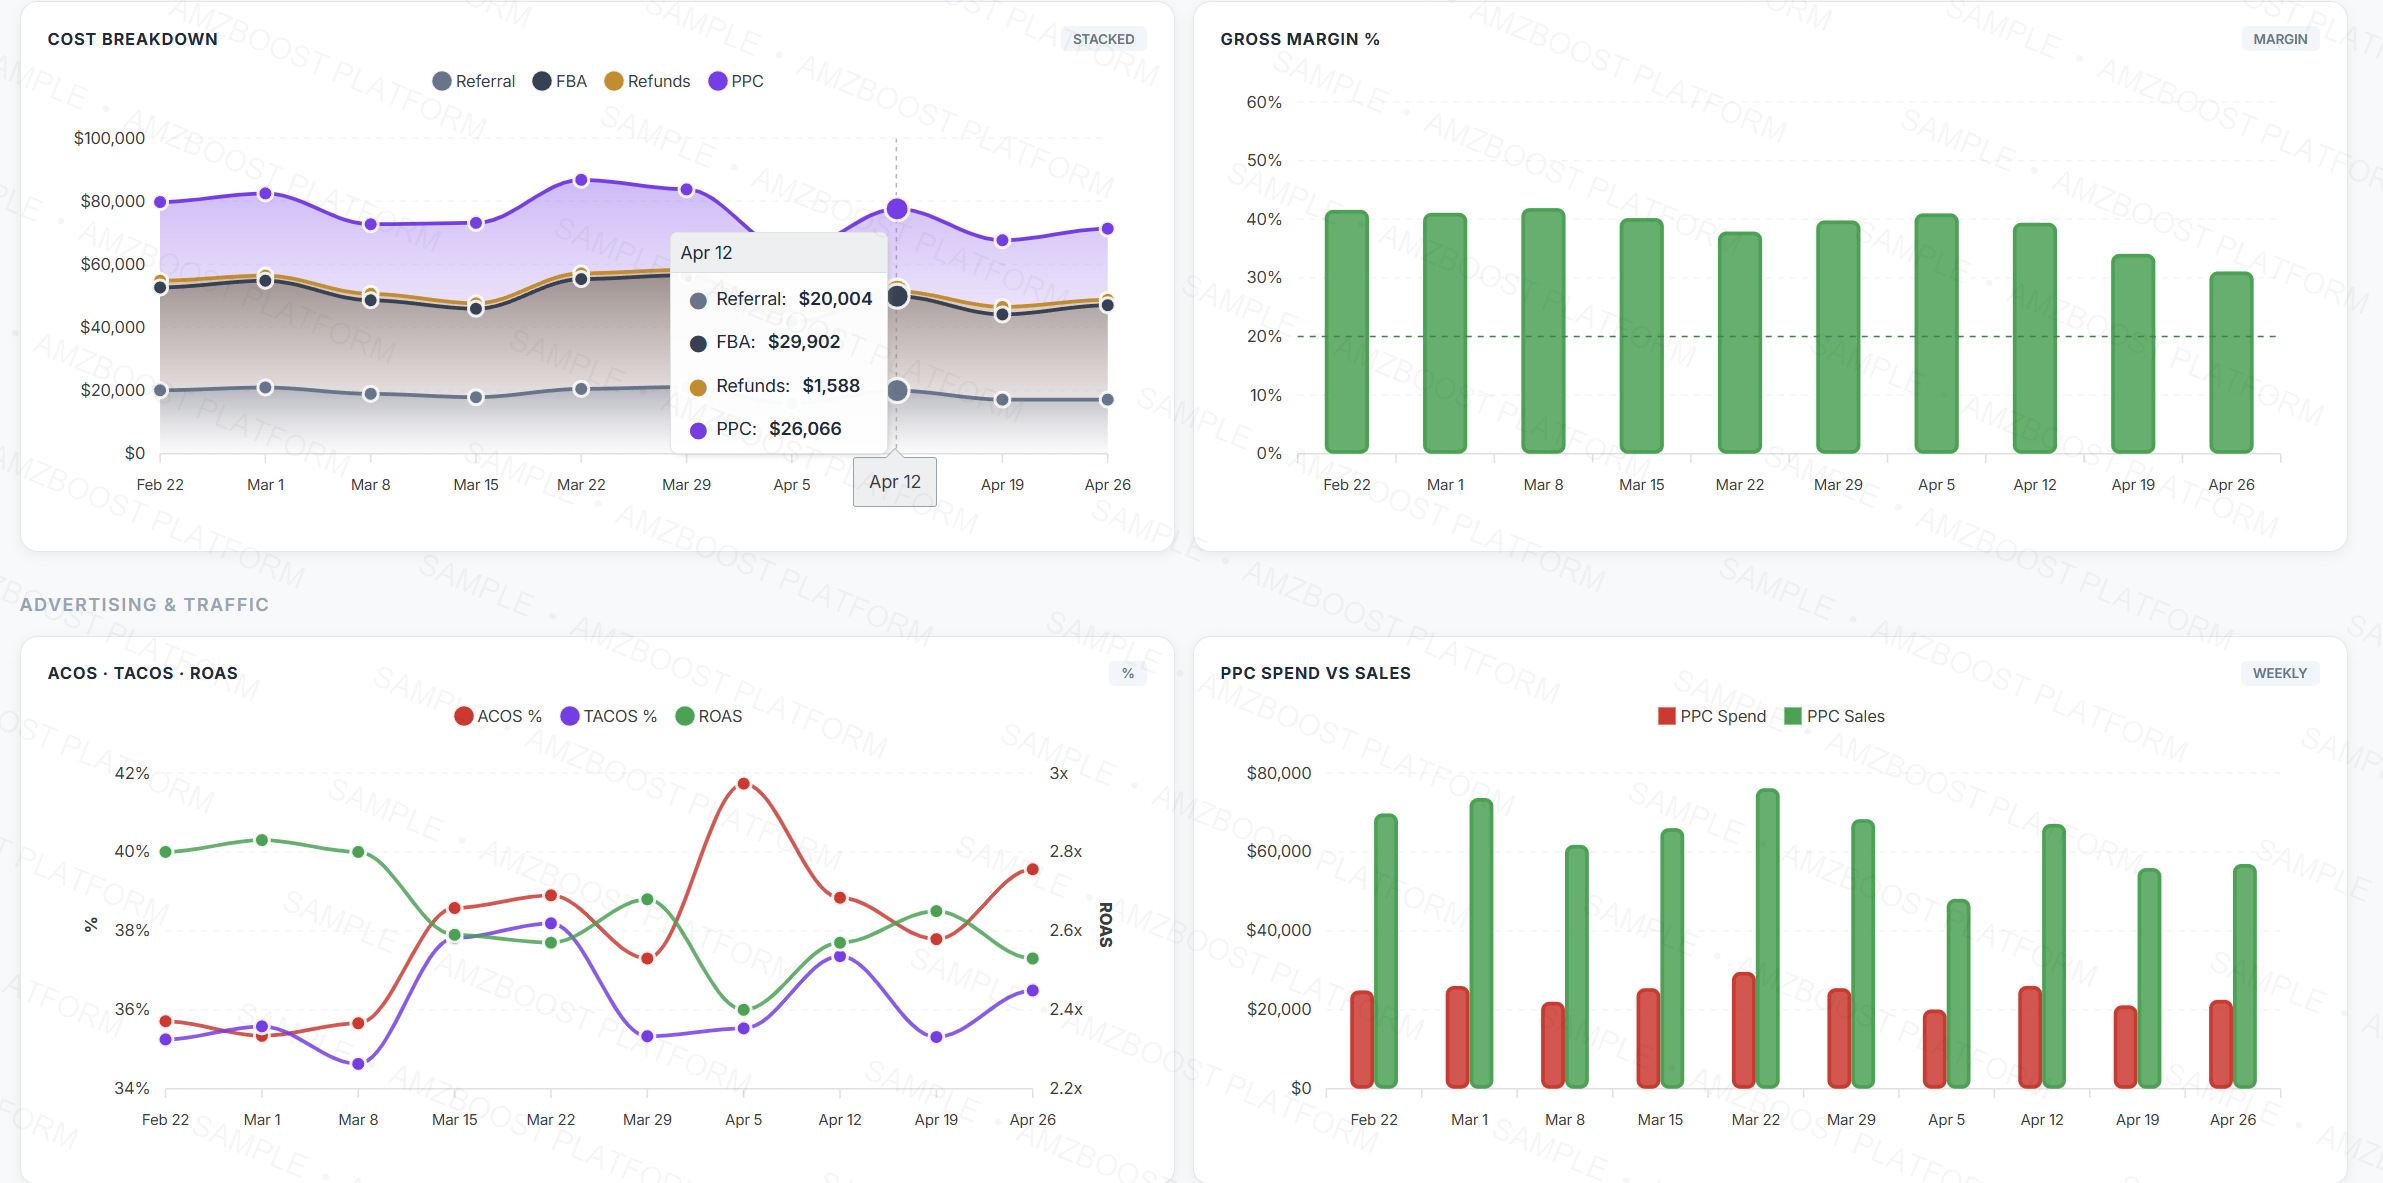Image resolution: width=2383 pixels, height=1183 pixels.
Task: Click the ROAS point at Mar 1
Action: tap(262, 840)
